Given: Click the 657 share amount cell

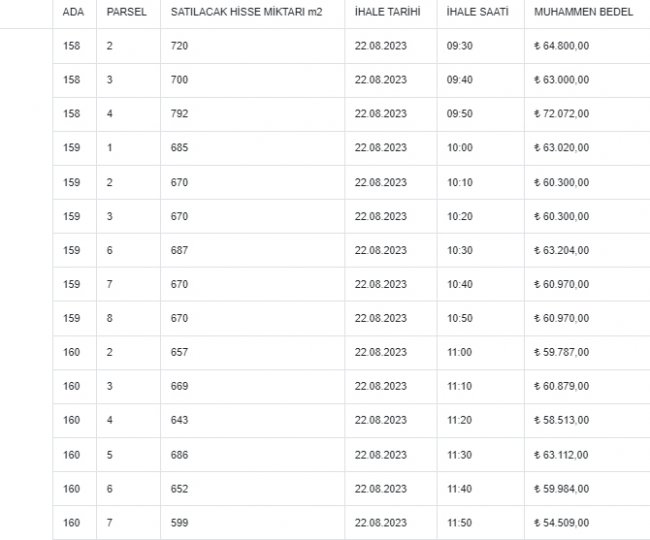Looking at the screenshot, I should (179, 352).
